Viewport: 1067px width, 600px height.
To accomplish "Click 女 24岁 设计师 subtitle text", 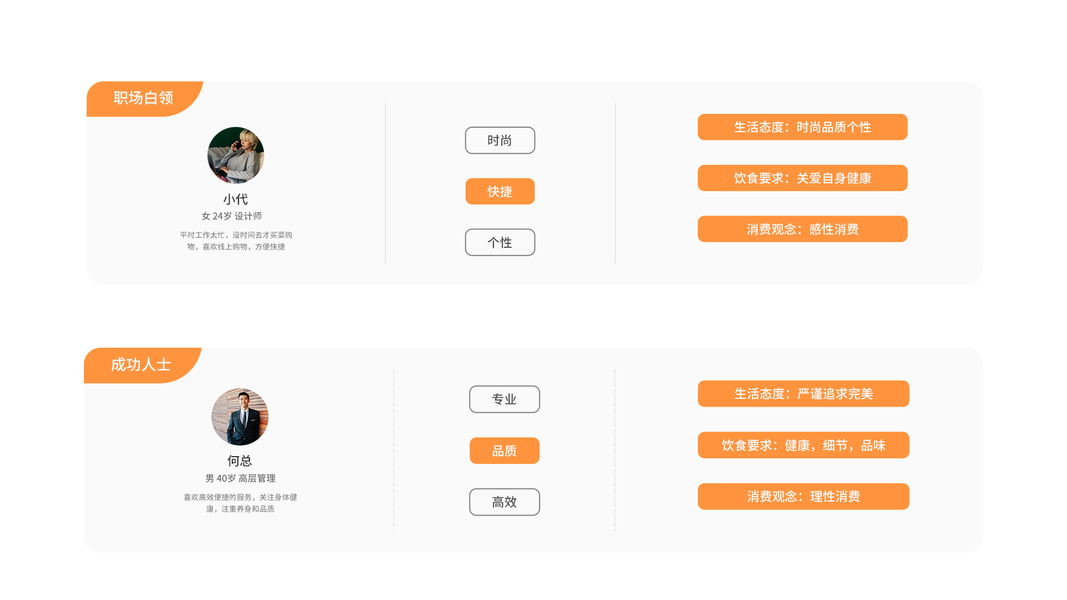I will coord(232,216).
